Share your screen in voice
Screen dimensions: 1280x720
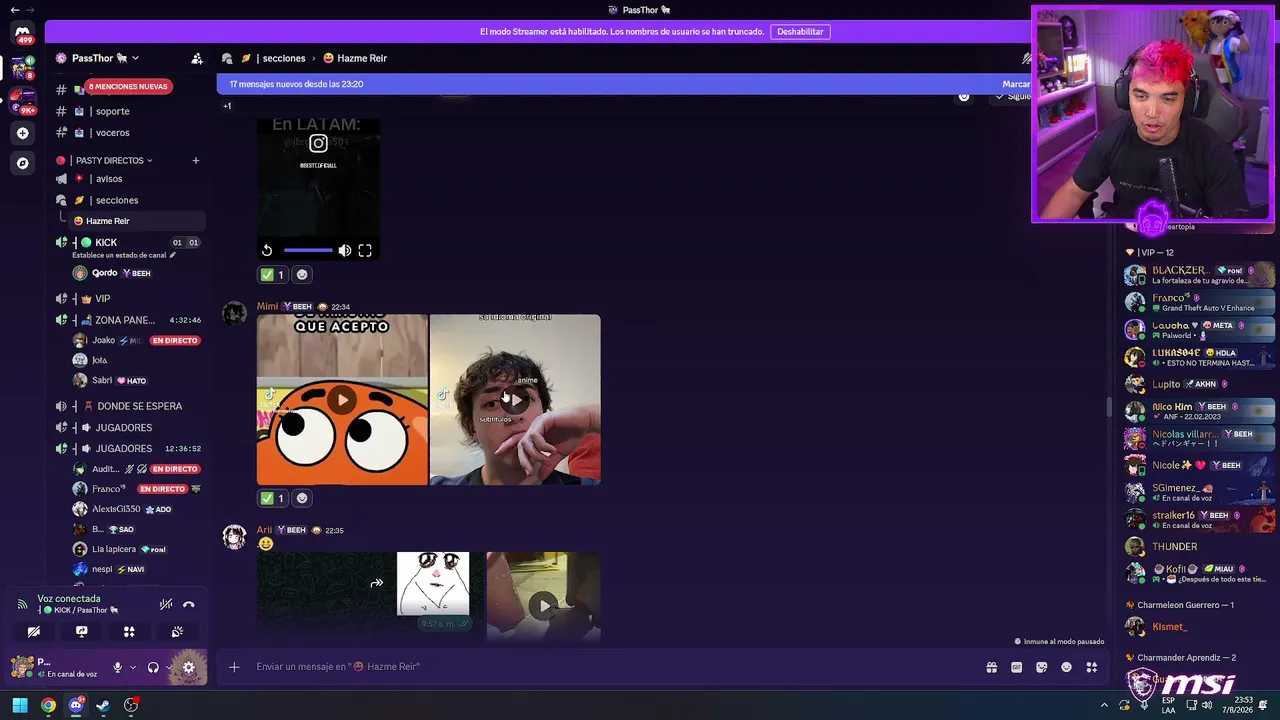click(x=82, y=632)
